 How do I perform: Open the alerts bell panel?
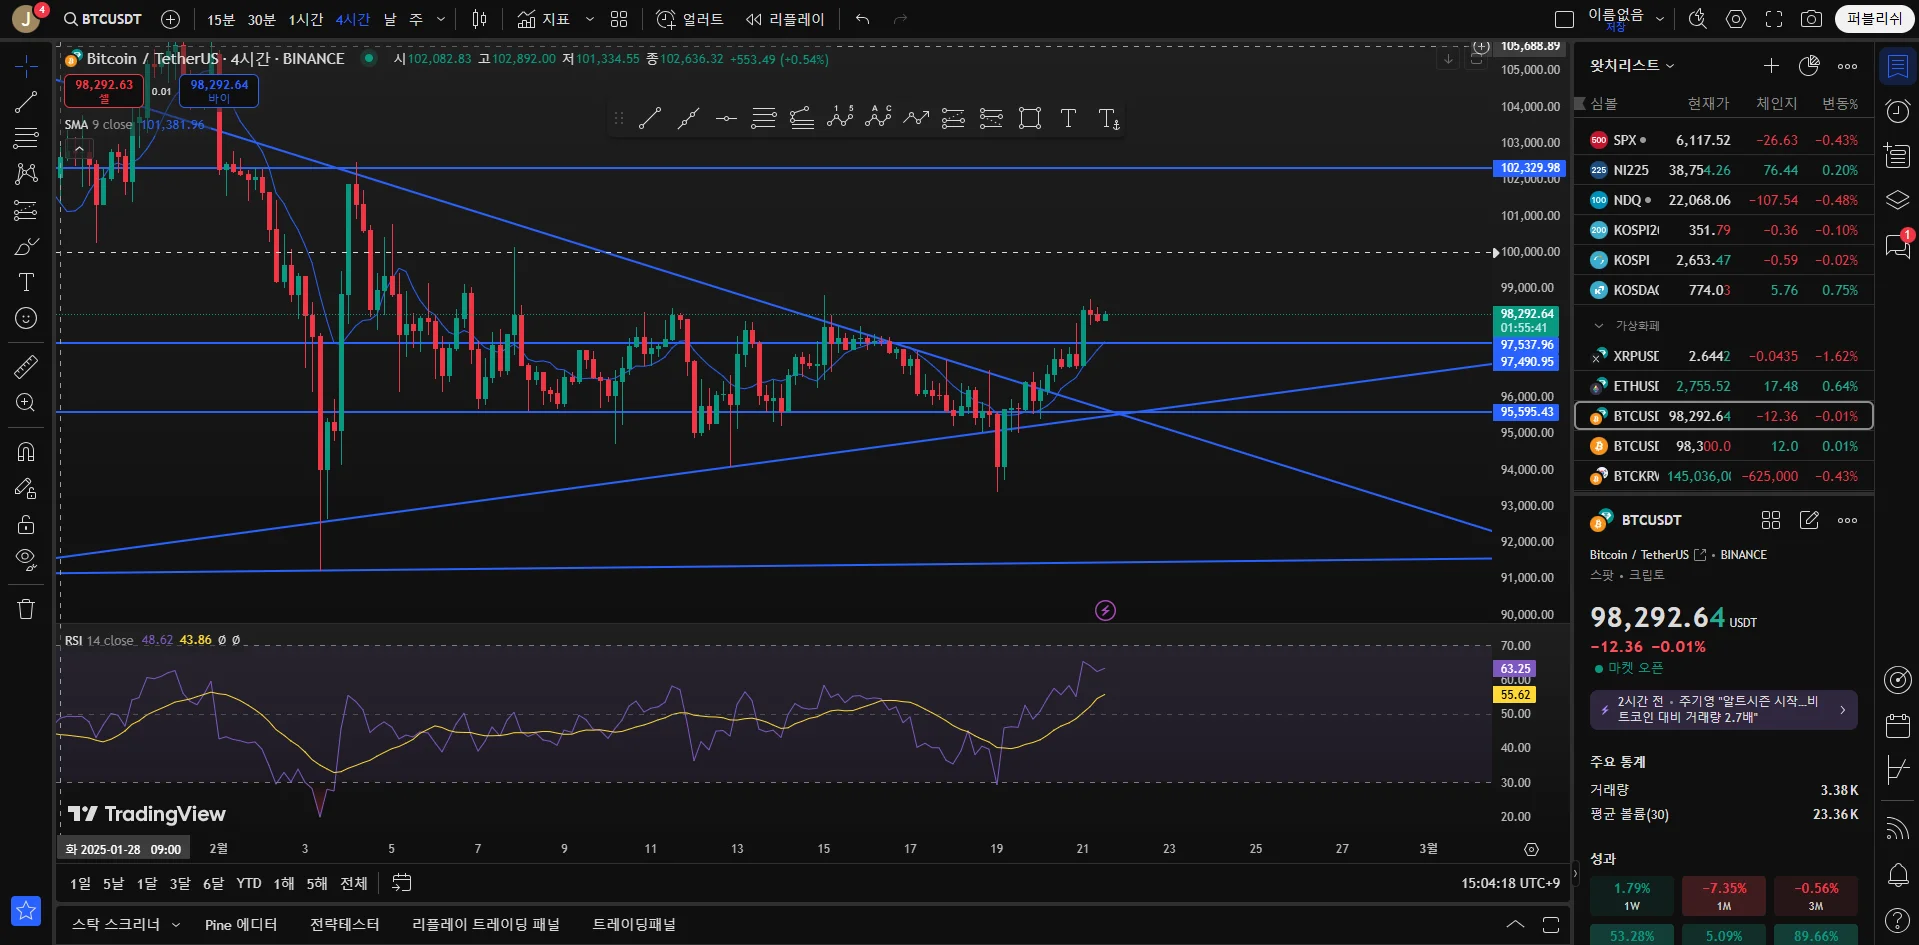pyautogui.click(x=1898, y=875)
